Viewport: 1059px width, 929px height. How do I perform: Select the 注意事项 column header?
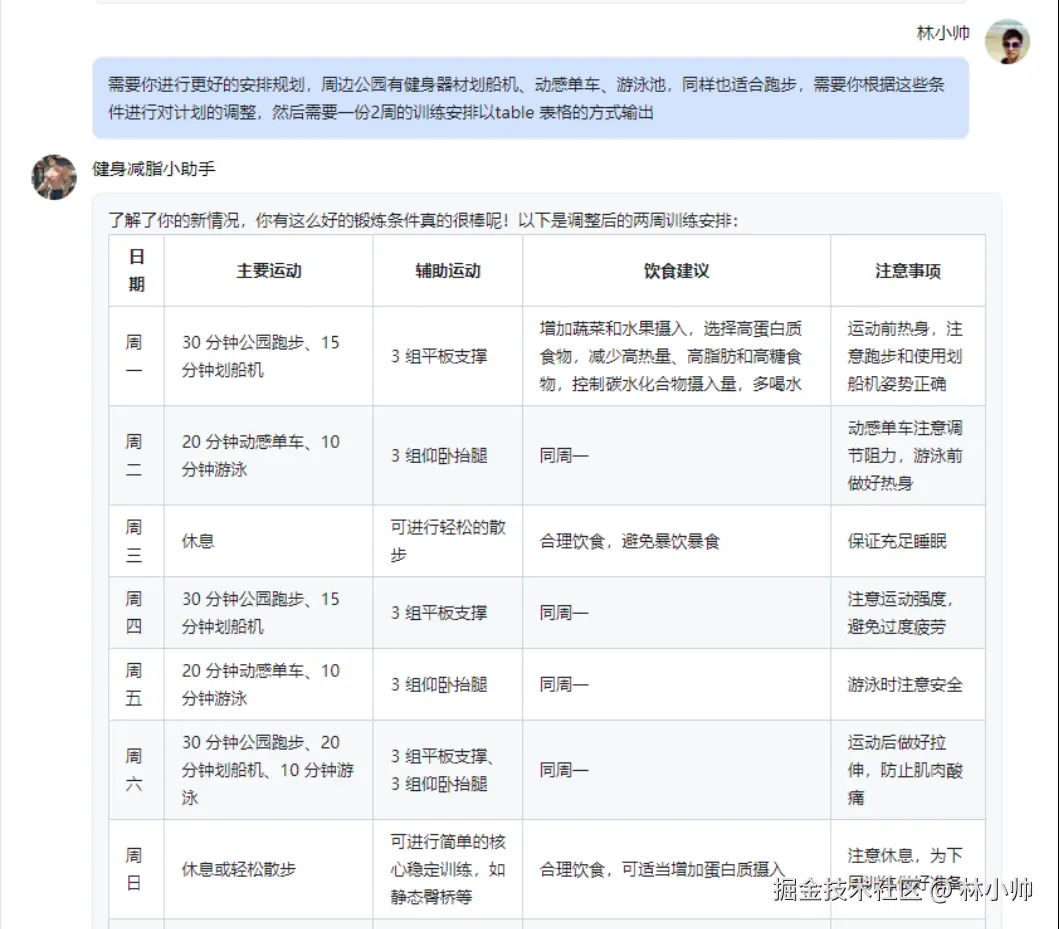[907, 270]
